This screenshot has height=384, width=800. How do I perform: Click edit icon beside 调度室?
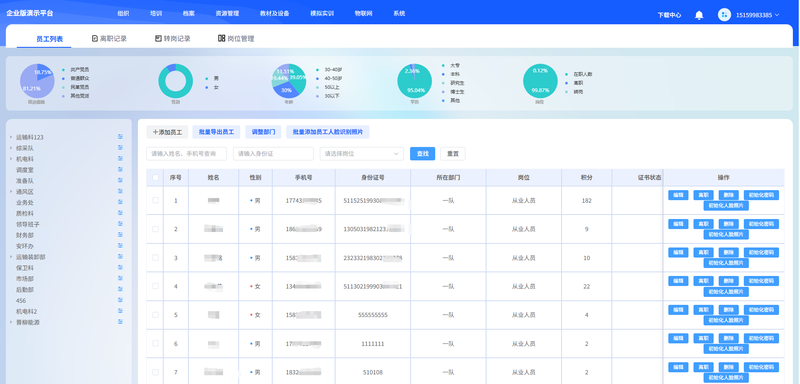(x=120, y=169)
